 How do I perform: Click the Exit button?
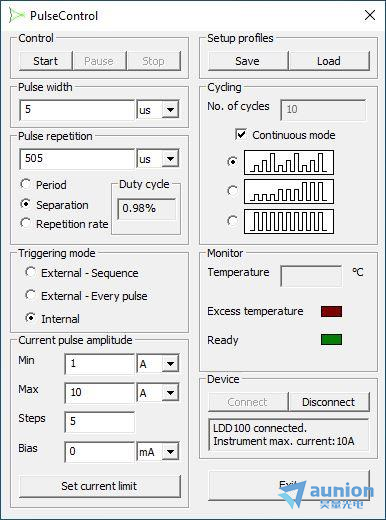pos(289,485)
